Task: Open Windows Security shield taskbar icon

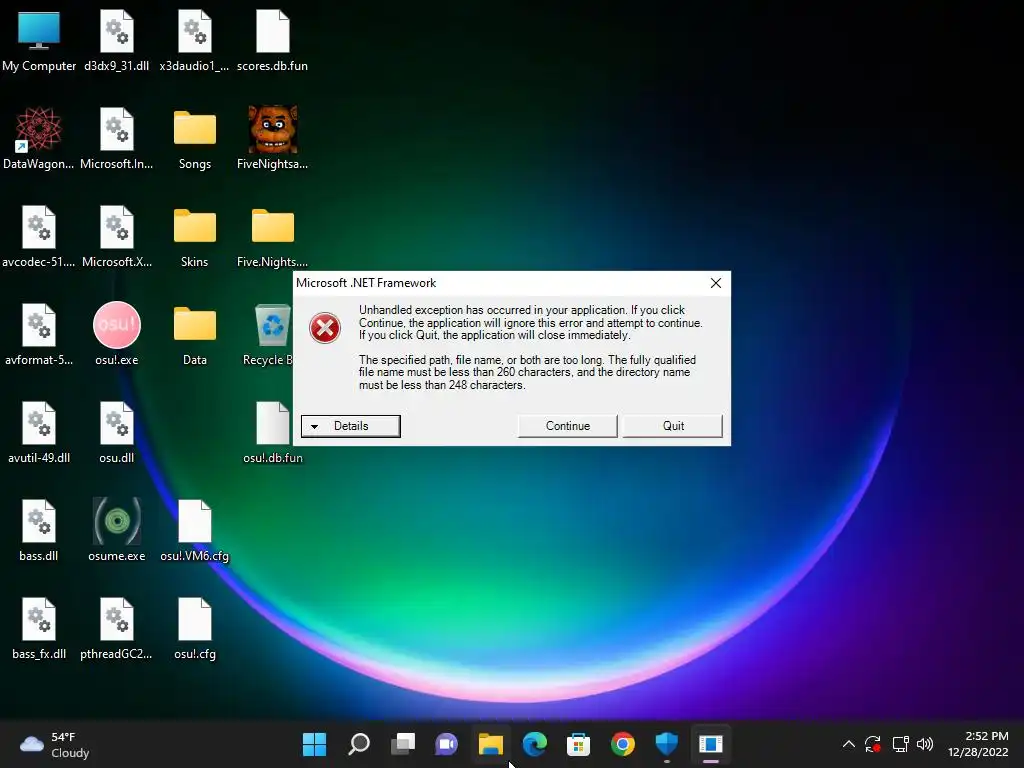Action: coord(667,744)
